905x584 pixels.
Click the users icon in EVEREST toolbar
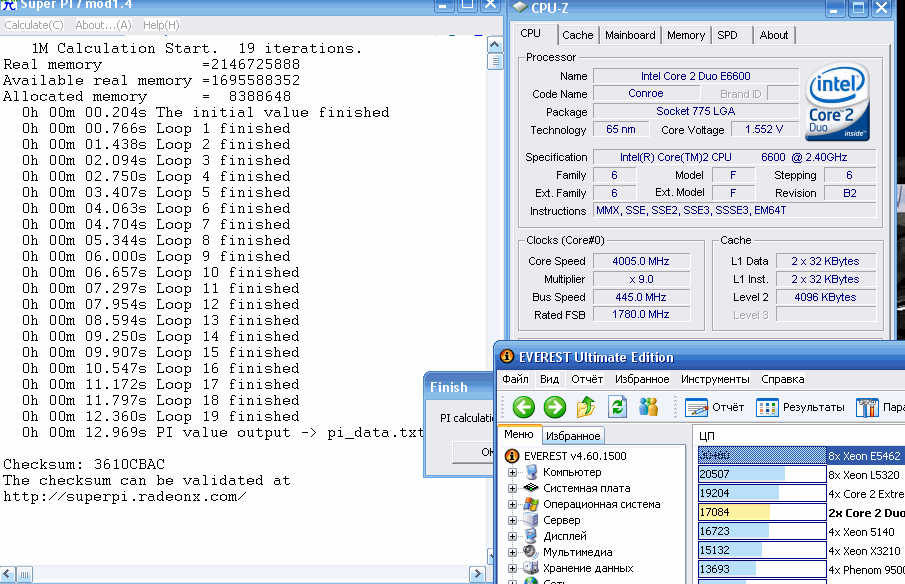(x=649, y=407)
